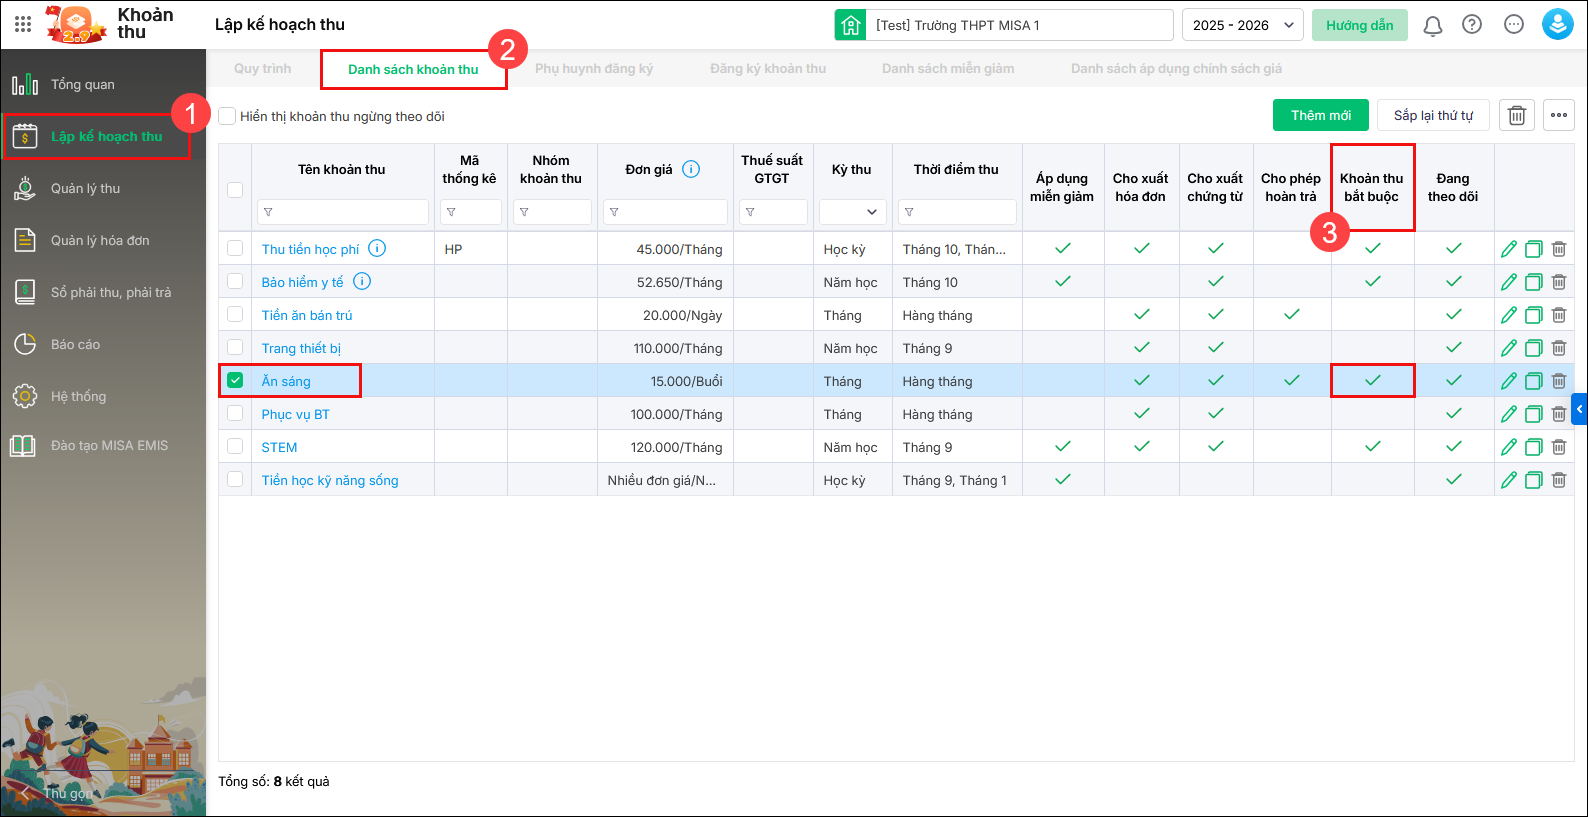The height and width of the screenshot is (817, 1588).
Task: Delete the Trang thiết bị row
Action: pyautogui.click(x=1559, y=348)
